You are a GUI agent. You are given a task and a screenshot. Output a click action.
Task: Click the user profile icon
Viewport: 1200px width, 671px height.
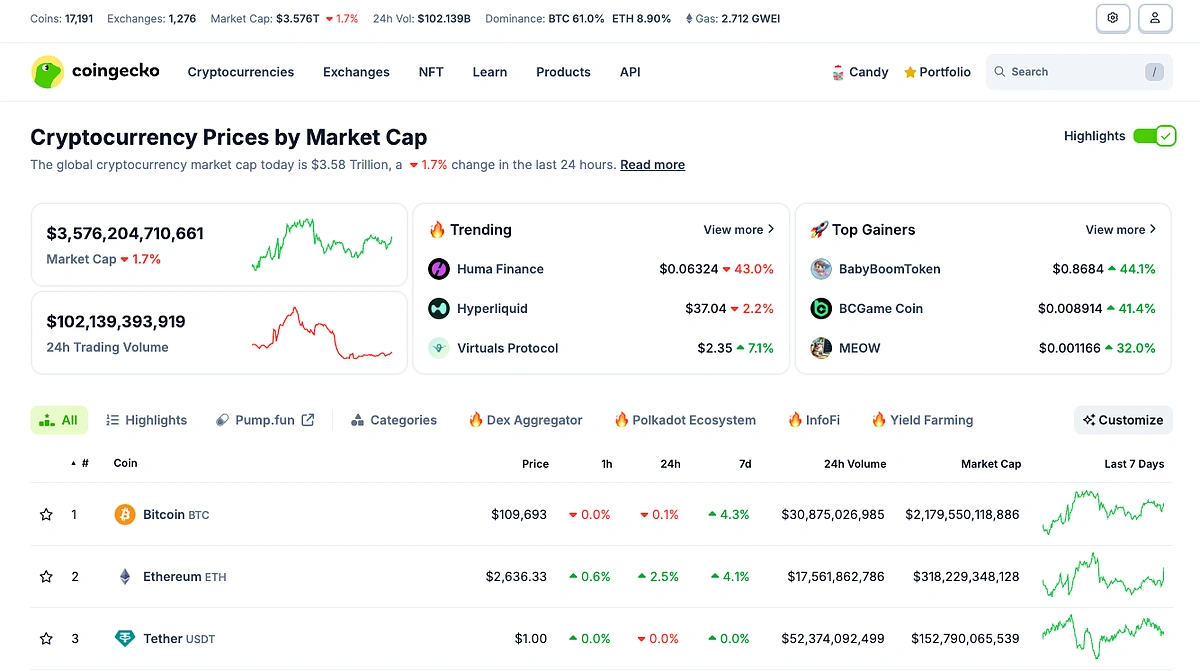coord(1155,18)
